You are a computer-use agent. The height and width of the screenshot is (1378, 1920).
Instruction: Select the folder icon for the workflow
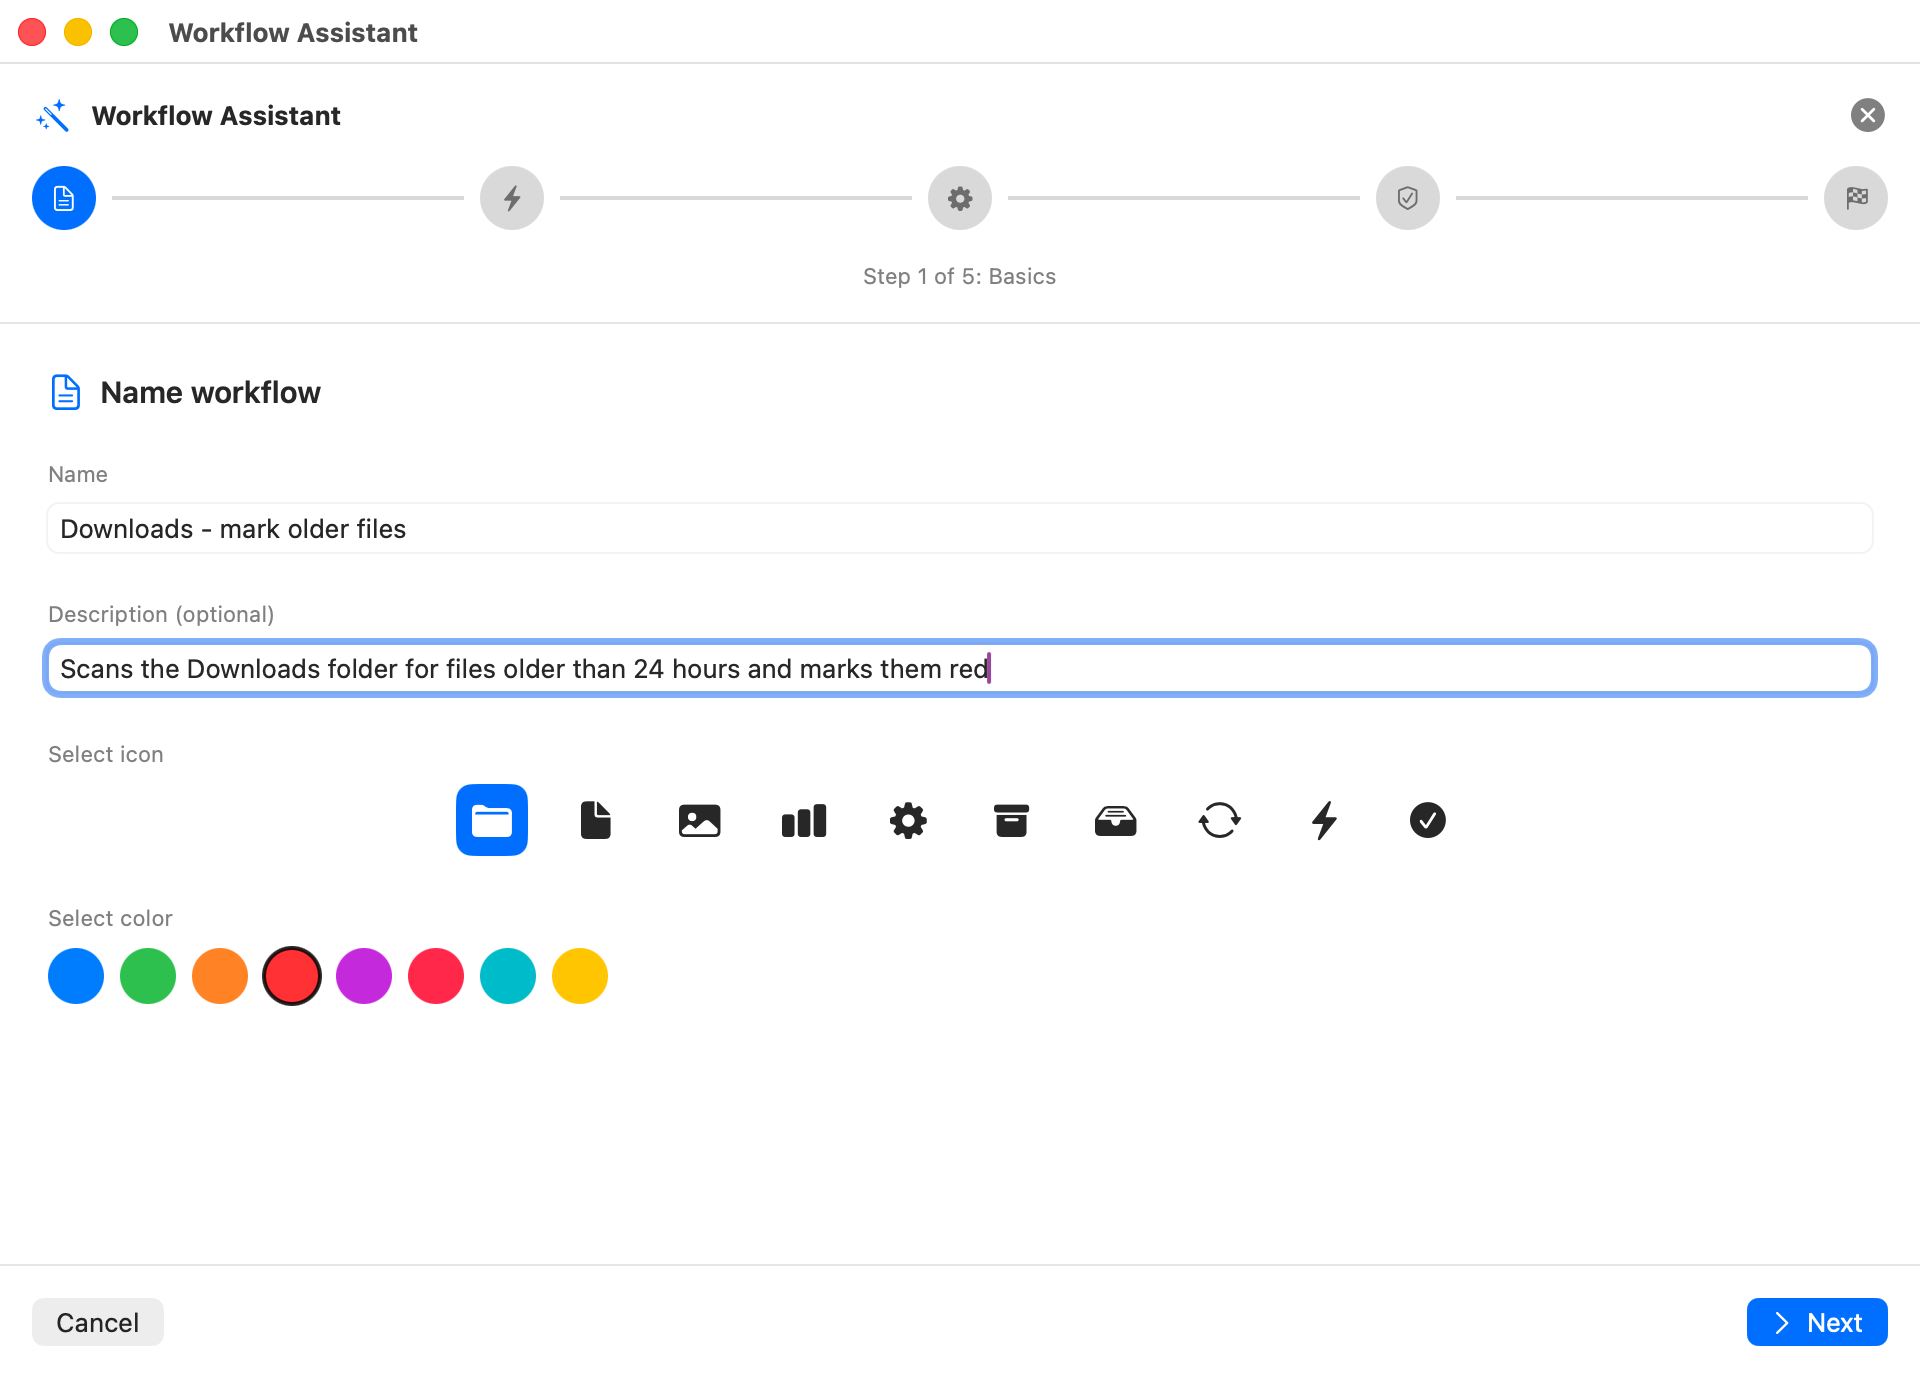492,820
